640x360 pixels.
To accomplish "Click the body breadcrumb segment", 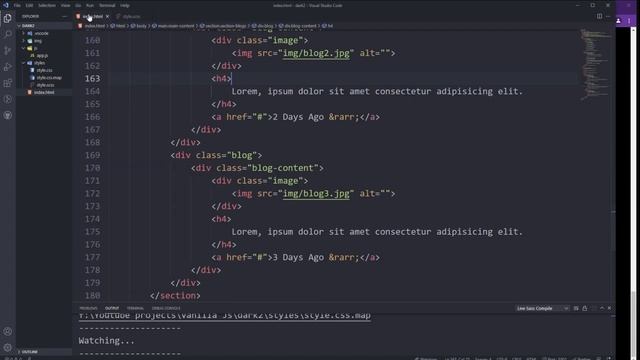I will 141,26.
